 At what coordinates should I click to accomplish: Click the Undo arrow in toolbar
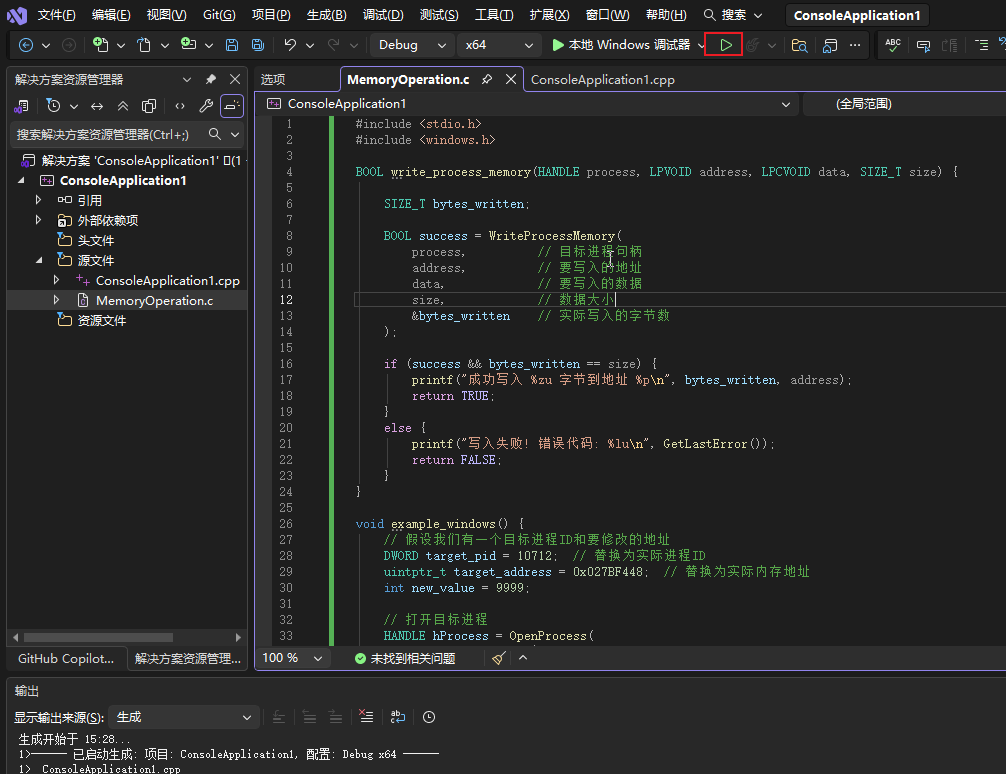[290, 45]
